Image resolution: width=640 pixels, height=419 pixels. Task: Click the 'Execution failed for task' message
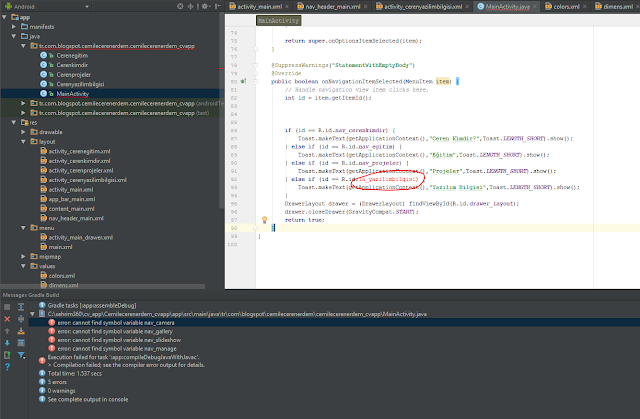pyautogui.click(x=124, y=357)
